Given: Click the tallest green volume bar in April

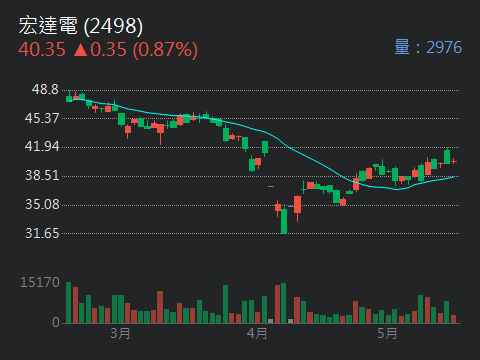Looking at the screenshot, I should click(x=284, y=303).
